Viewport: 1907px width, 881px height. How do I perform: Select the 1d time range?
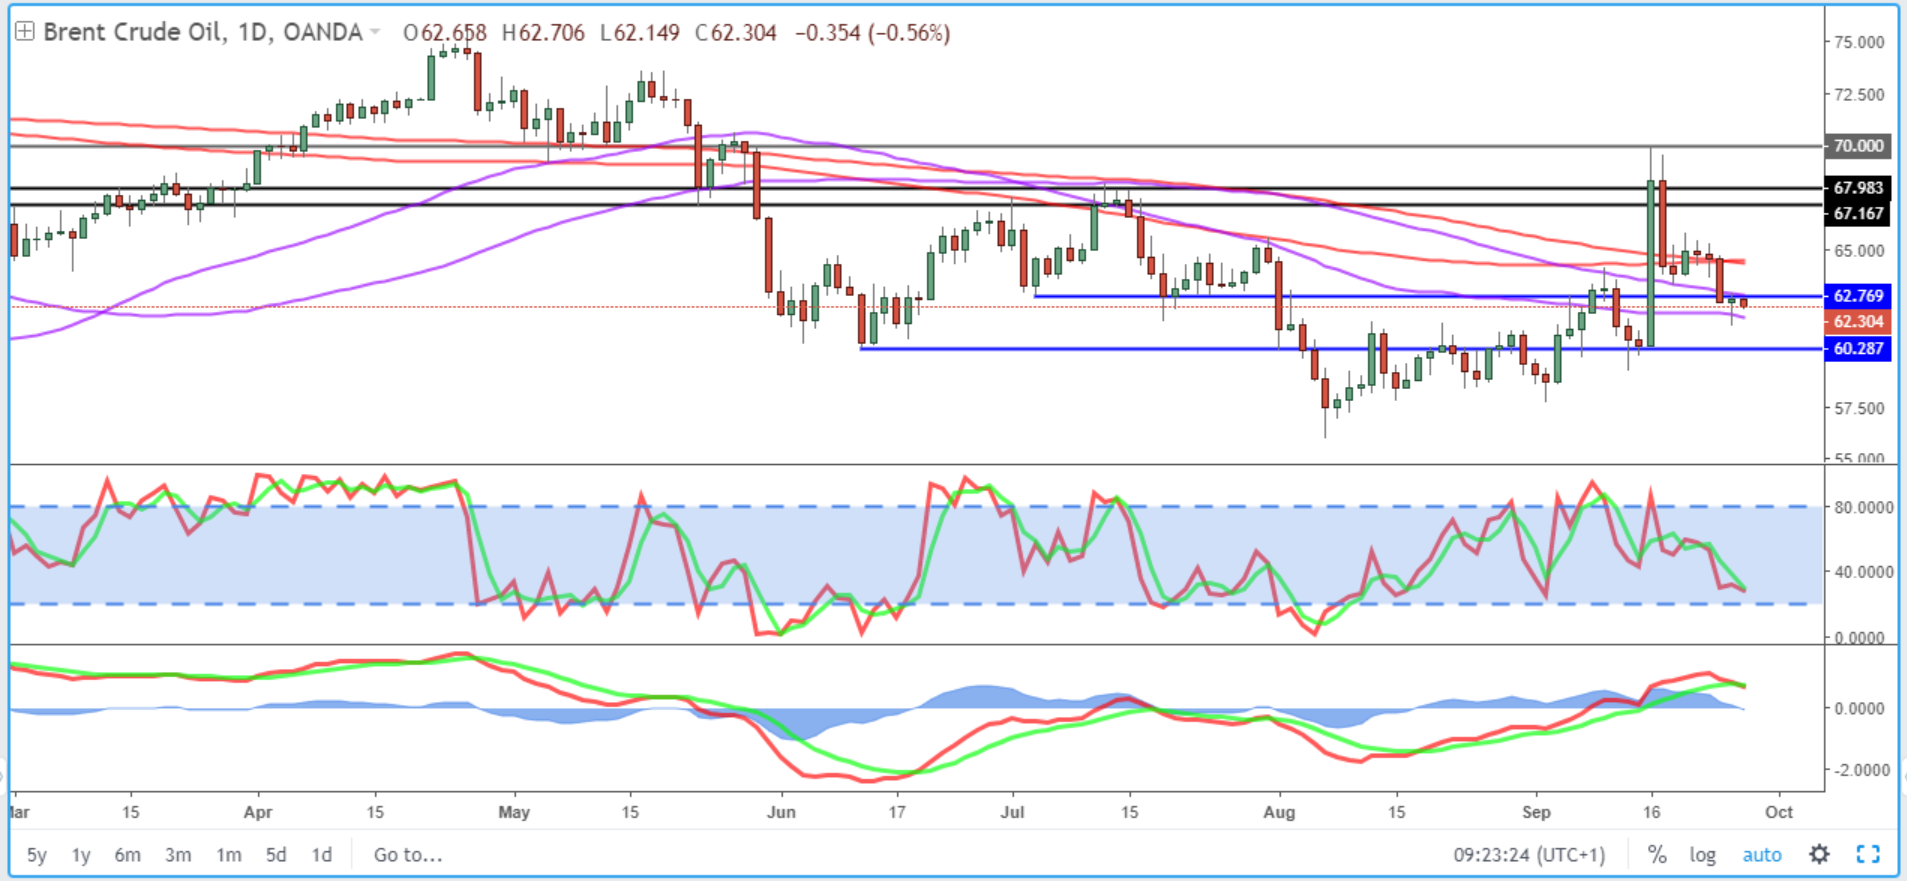click(x=321, y=855)
